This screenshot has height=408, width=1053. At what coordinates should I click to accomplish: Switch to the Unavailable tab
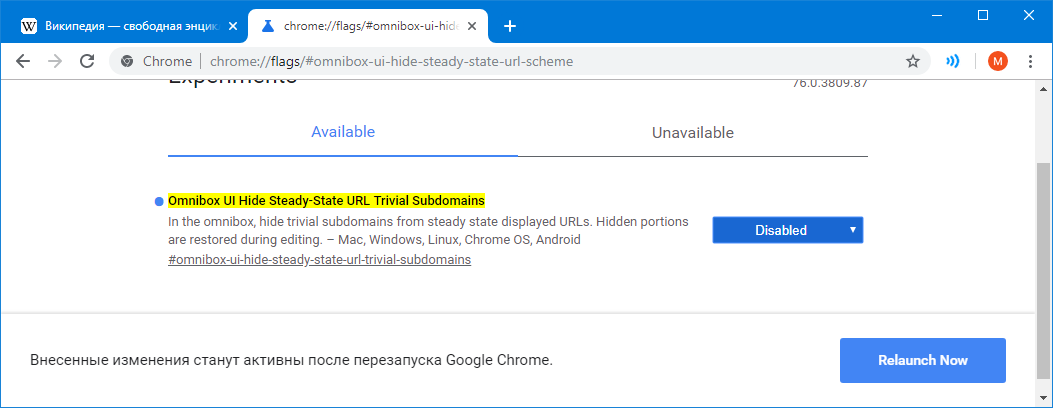(x=692, y=132)
